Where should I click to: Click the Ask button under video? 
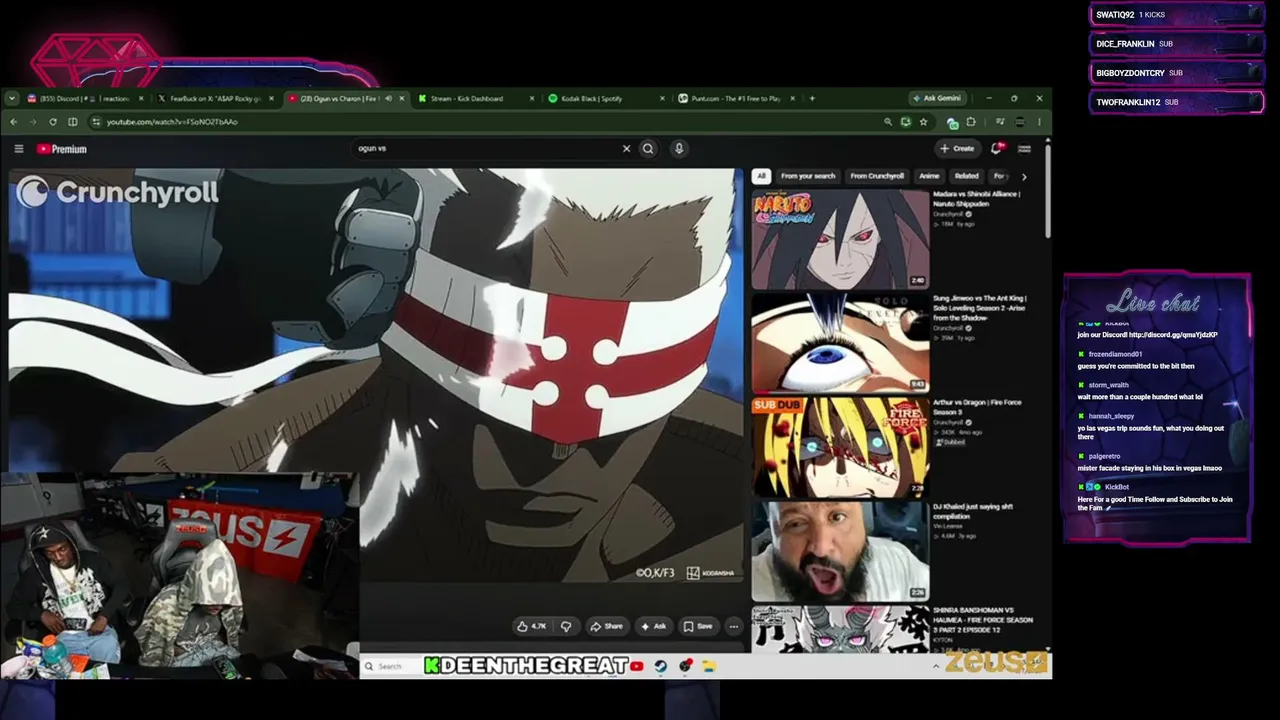point(653,626)
